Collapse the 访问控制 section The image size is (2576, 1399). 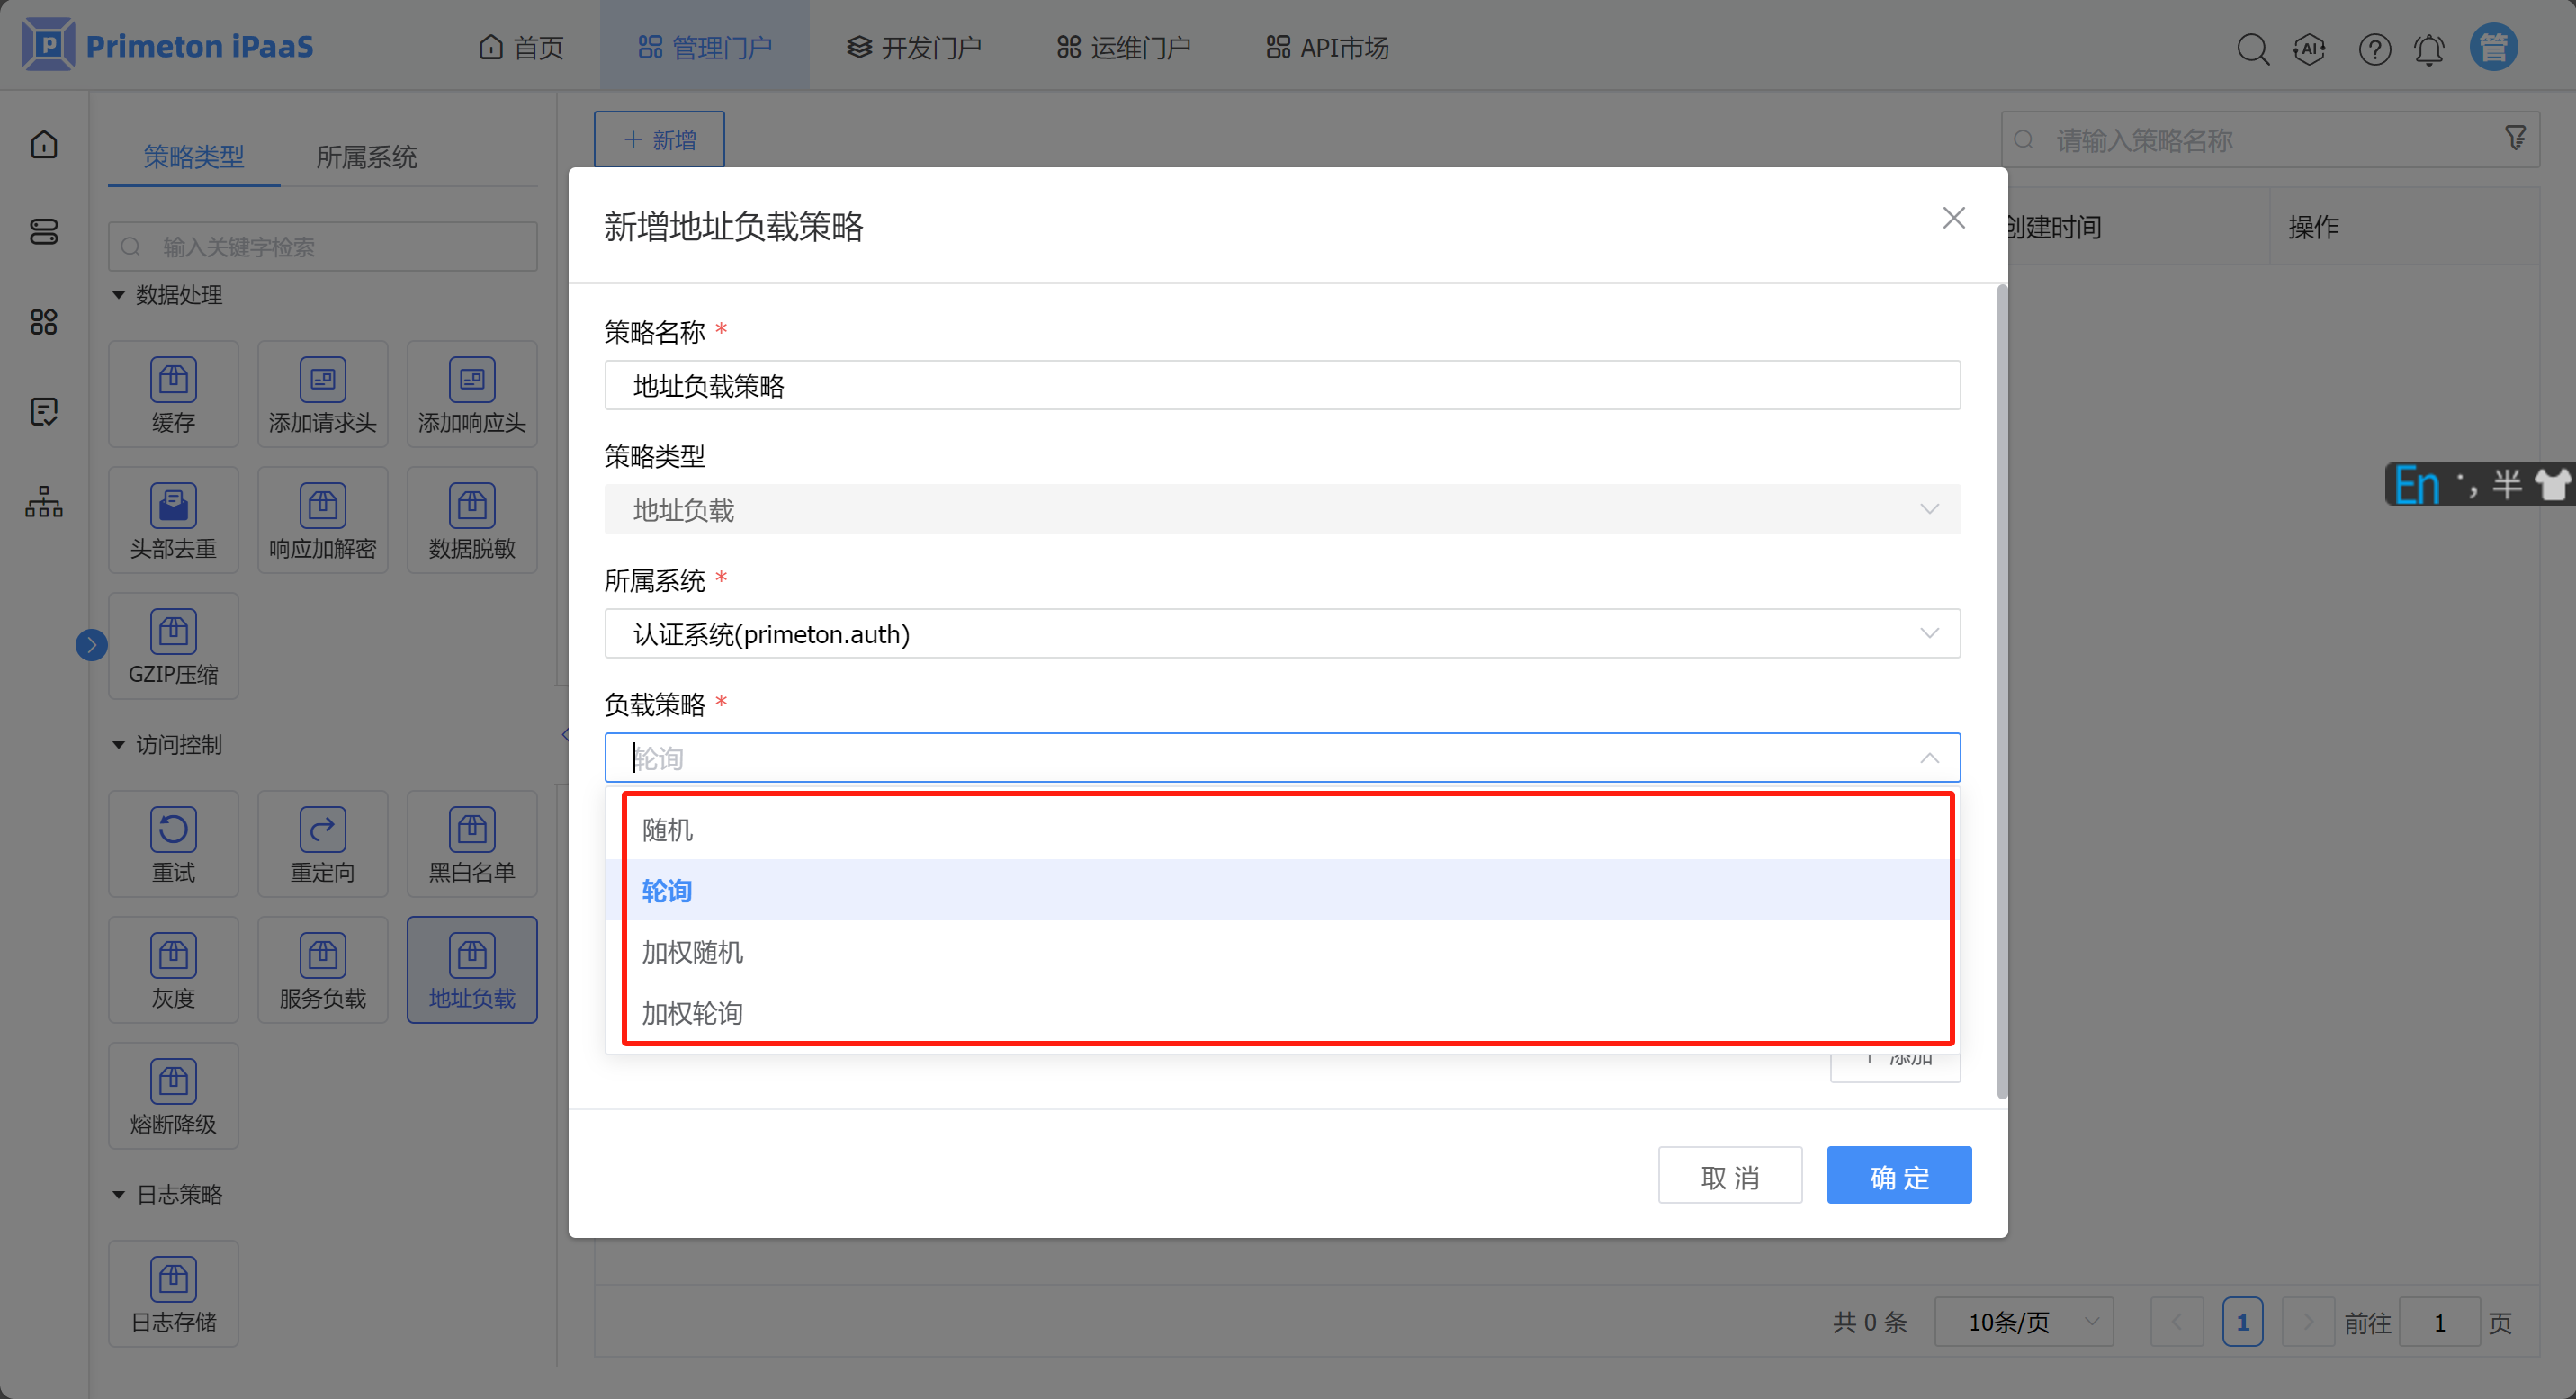[x=119, y=745]
